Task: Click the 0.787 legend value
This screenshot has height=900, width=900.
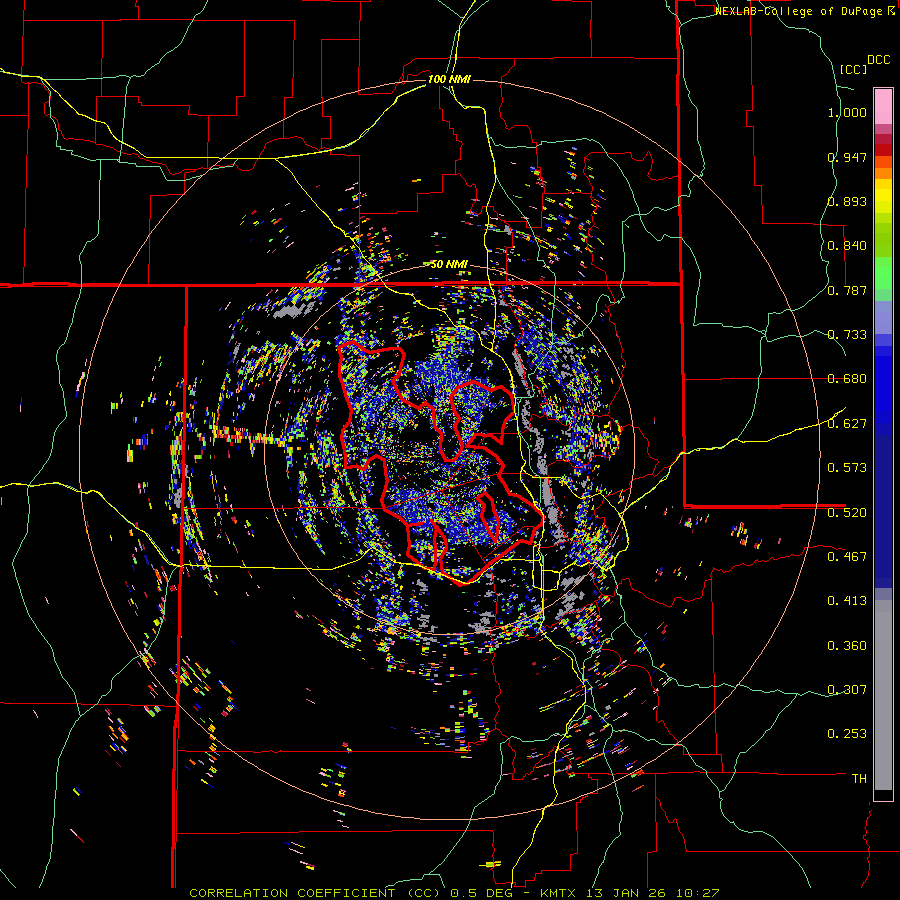Action: [x=847, y=290]
